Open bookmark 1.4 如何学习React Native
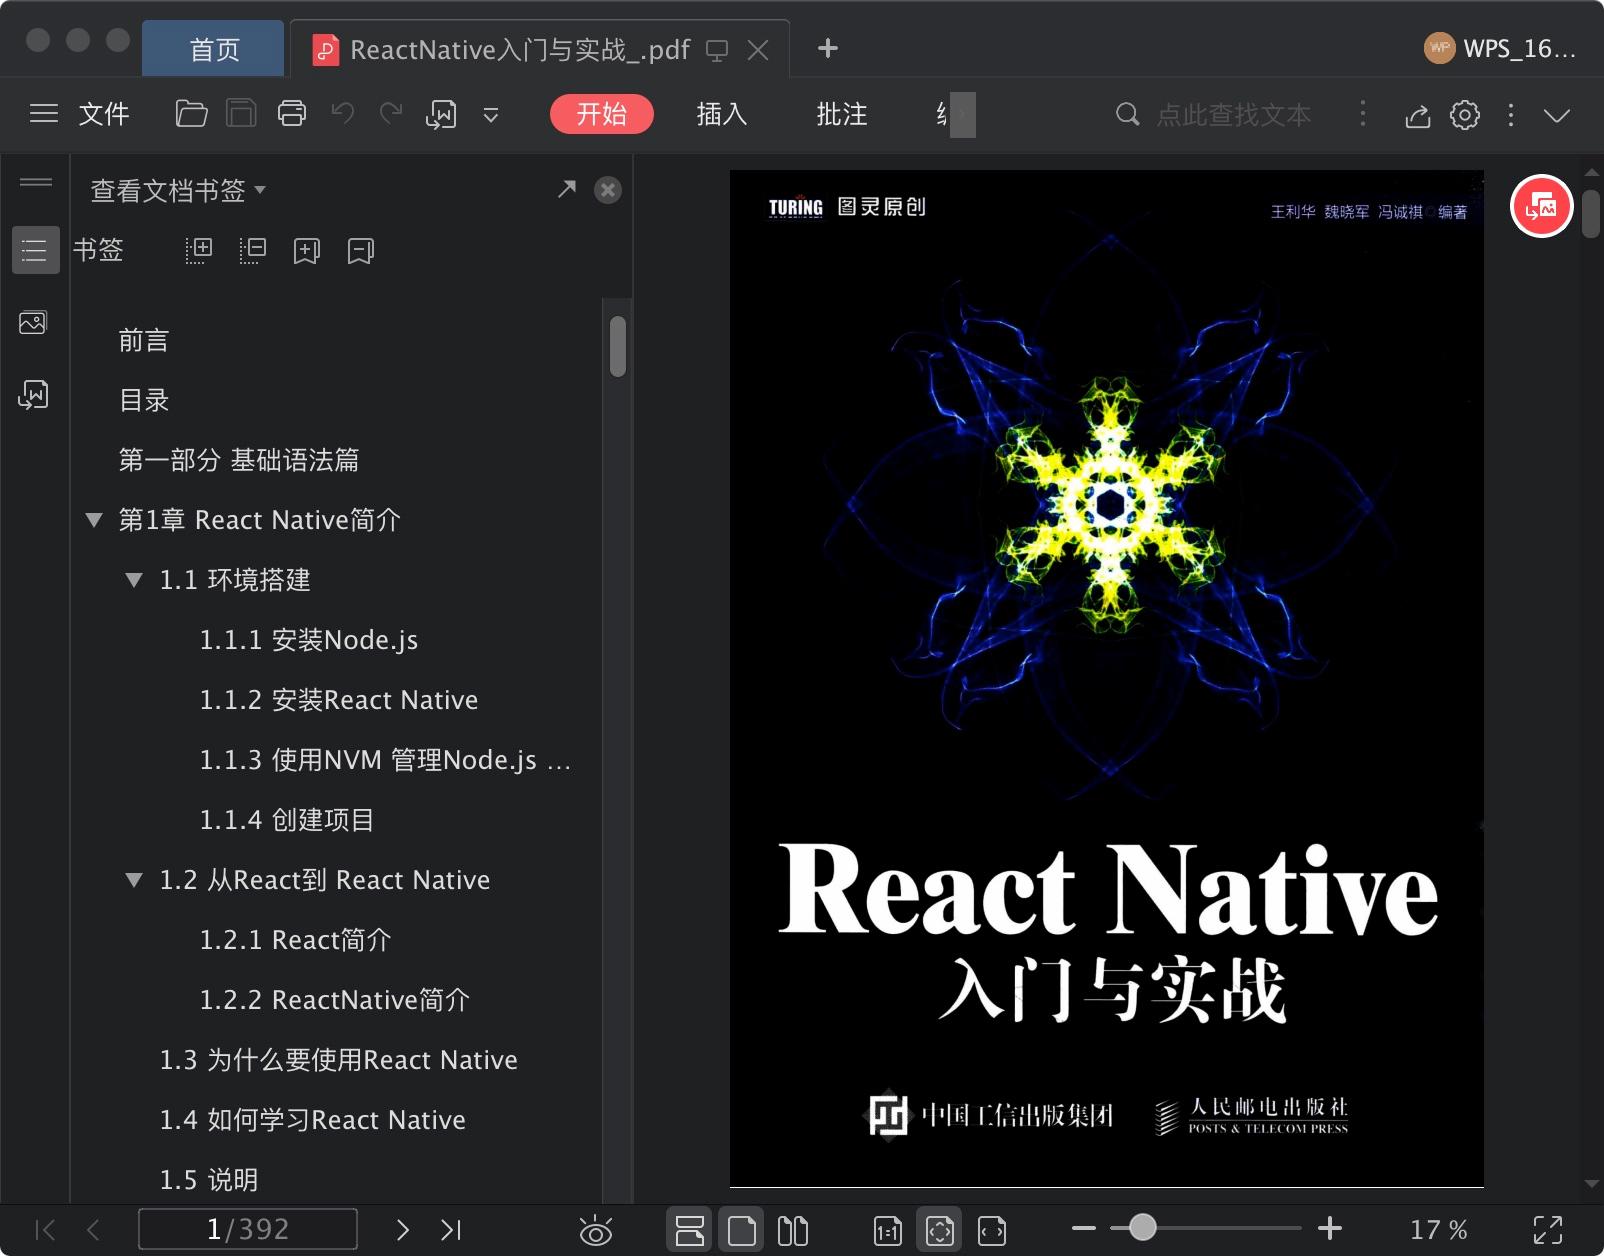This screenshot has height=1256, width=1604. pyautogui.click(x=313, y=1120)
